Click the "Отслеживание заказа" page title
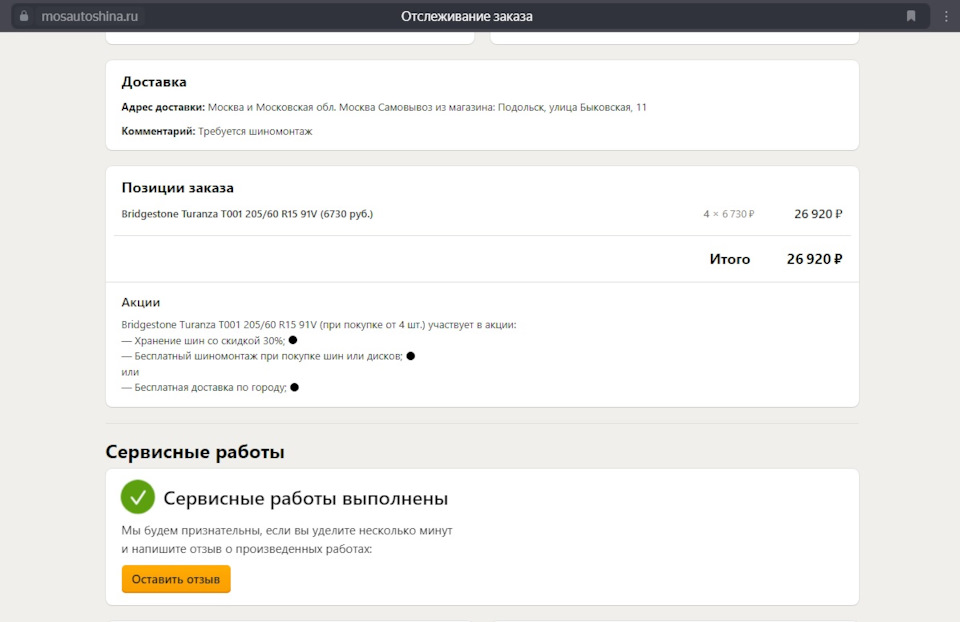 [x=467, y=16]
